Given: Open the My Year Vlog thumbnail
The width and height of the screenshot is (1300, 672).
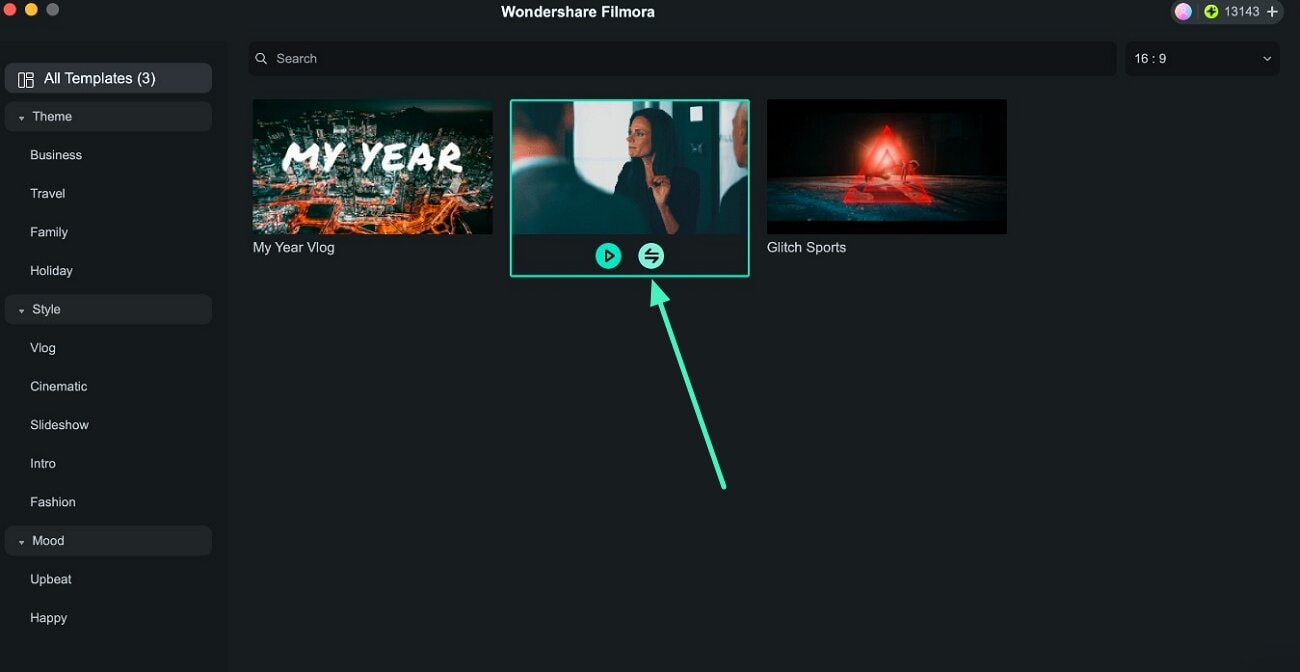Looking at the screenshot, I should pos(372,167).
